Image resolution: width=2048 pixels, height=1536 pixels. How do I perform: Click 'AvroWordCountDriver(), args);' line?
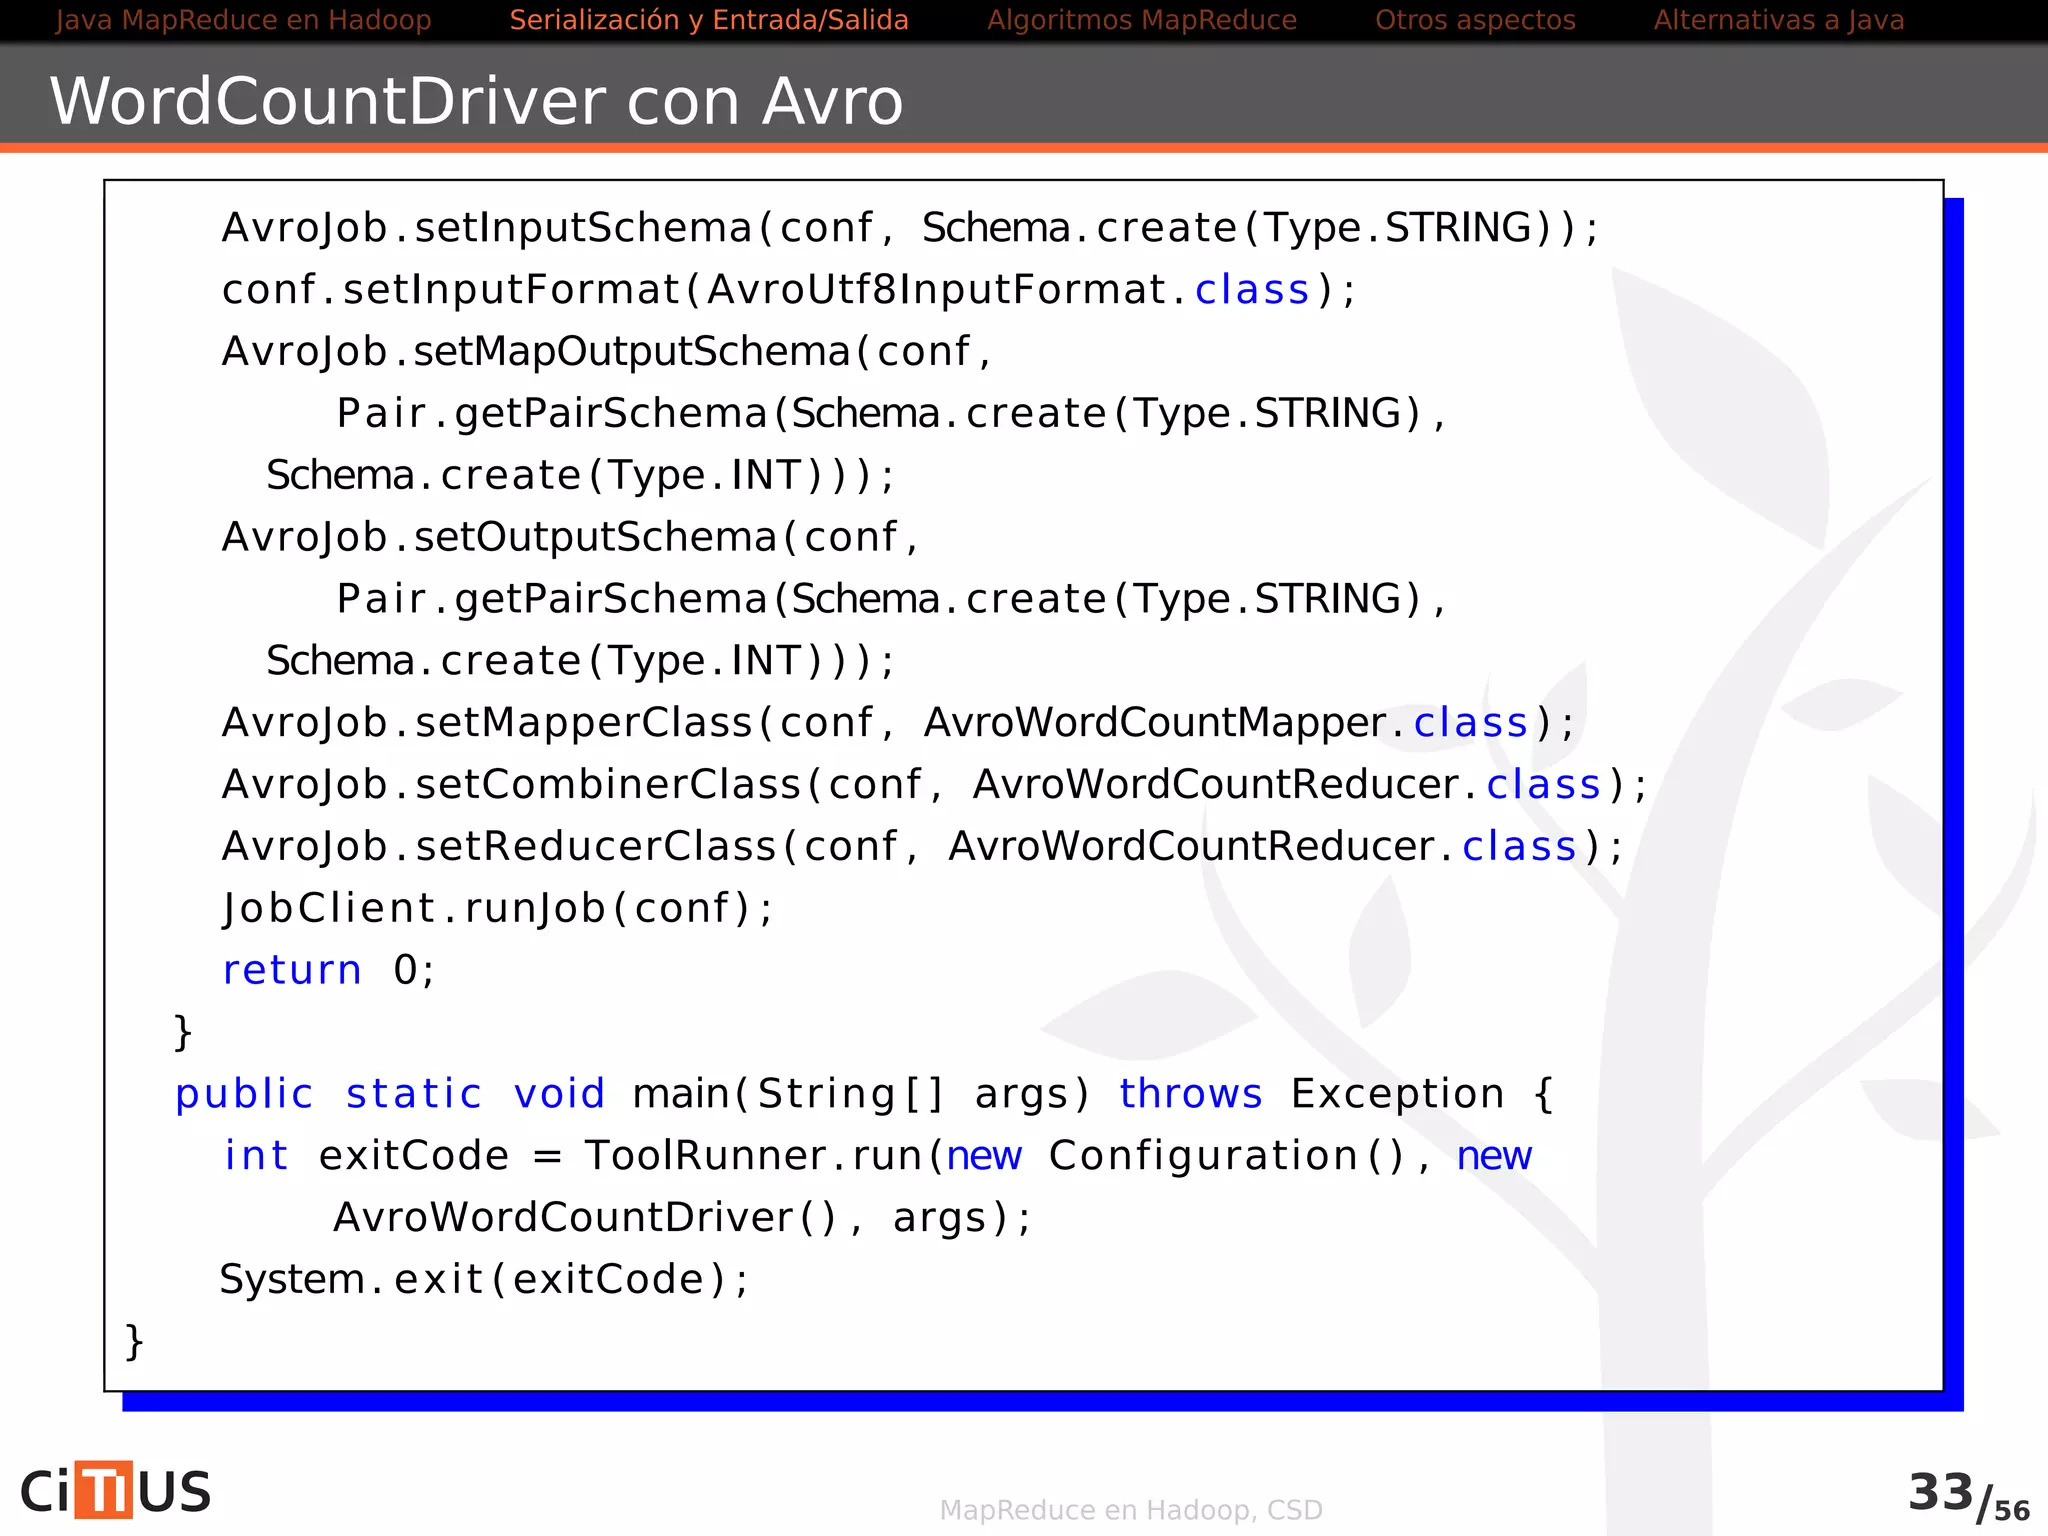pos(682,1218)
